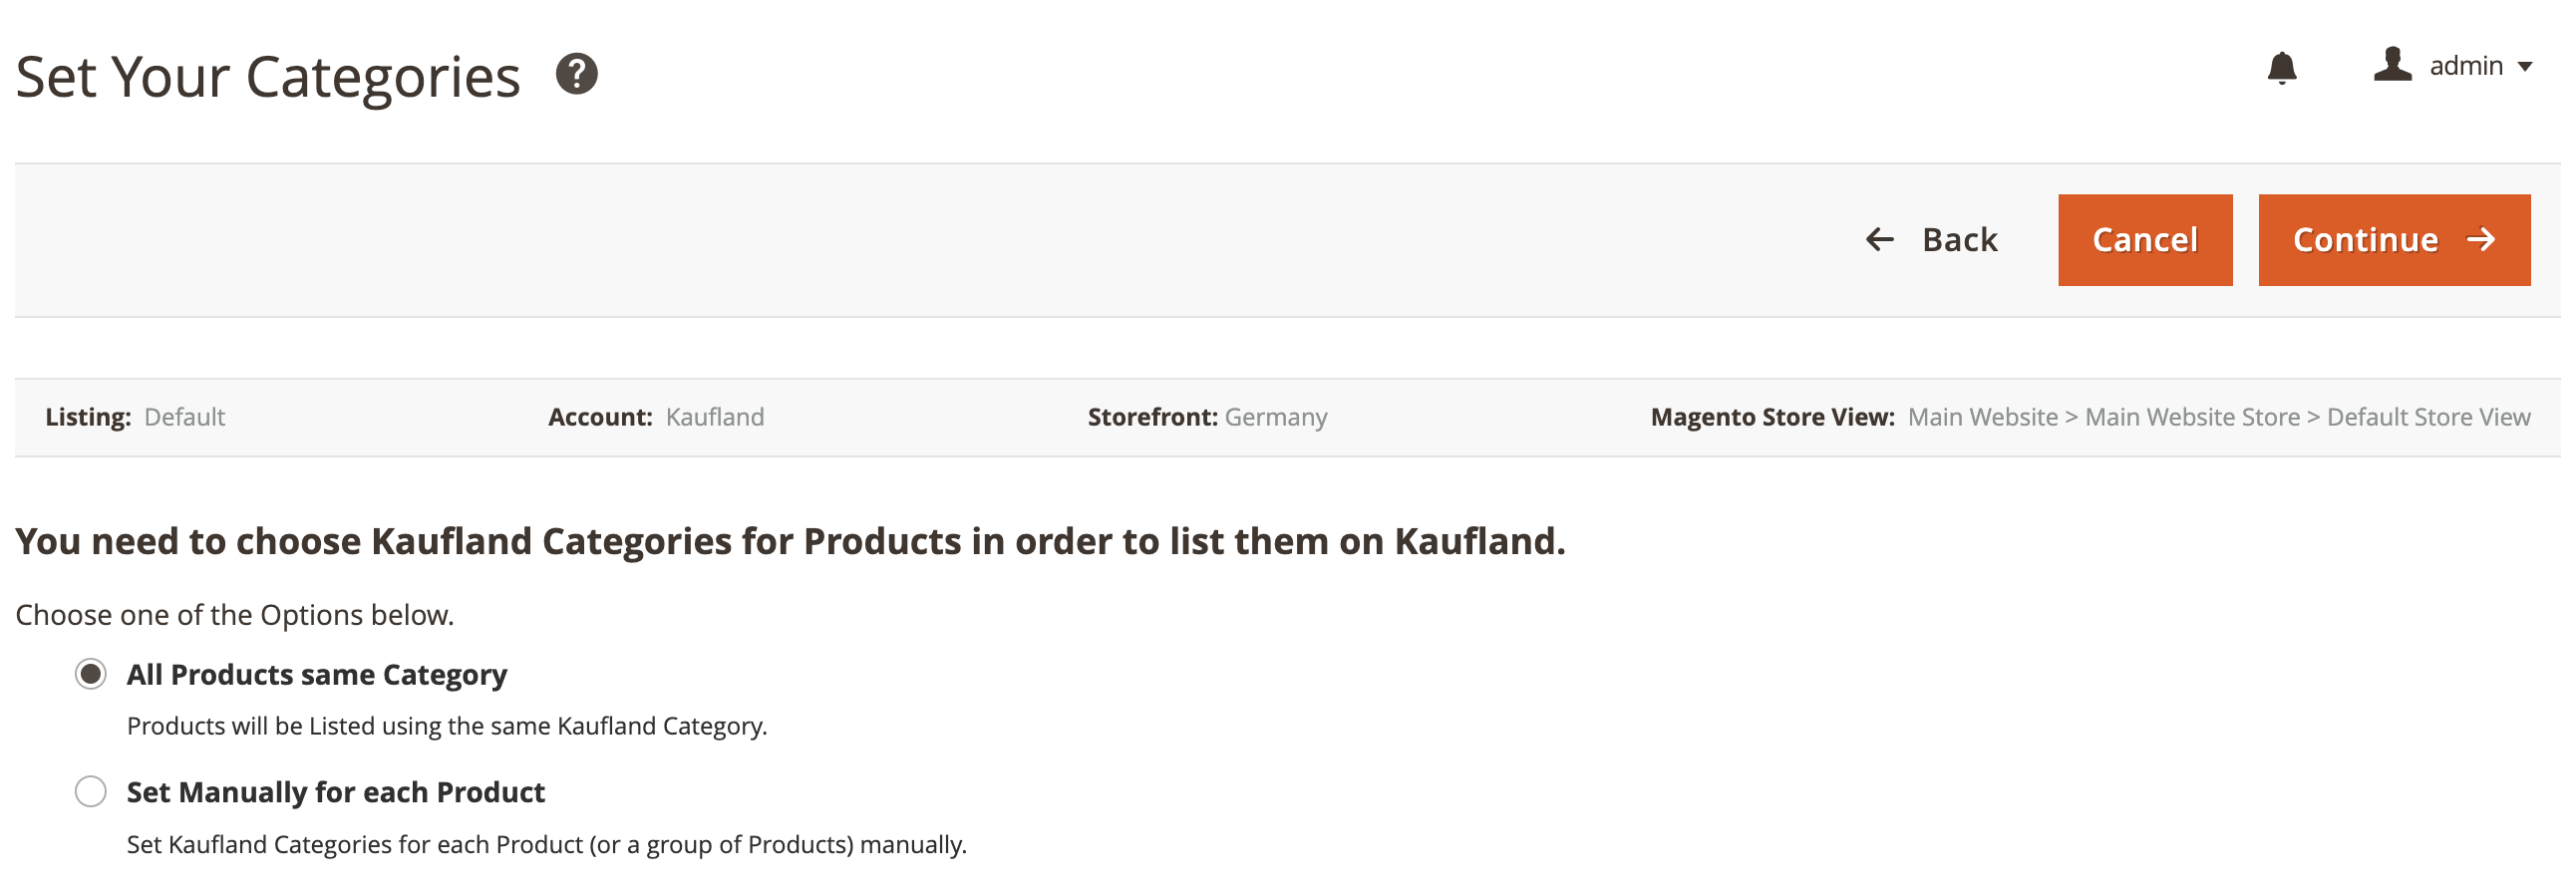Continue to the next step
This screenshot has height=895, width=2576.
pos(2394,240)
